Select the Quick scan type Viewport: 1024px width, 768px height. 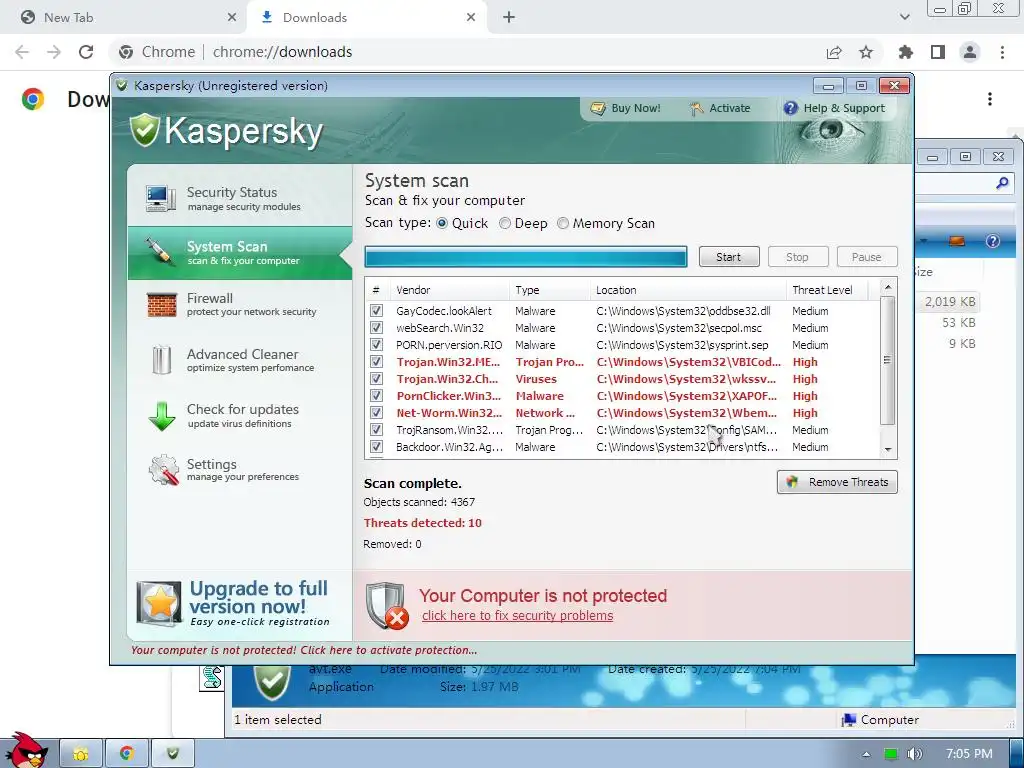pyautogui.click(x=442, y=223)
